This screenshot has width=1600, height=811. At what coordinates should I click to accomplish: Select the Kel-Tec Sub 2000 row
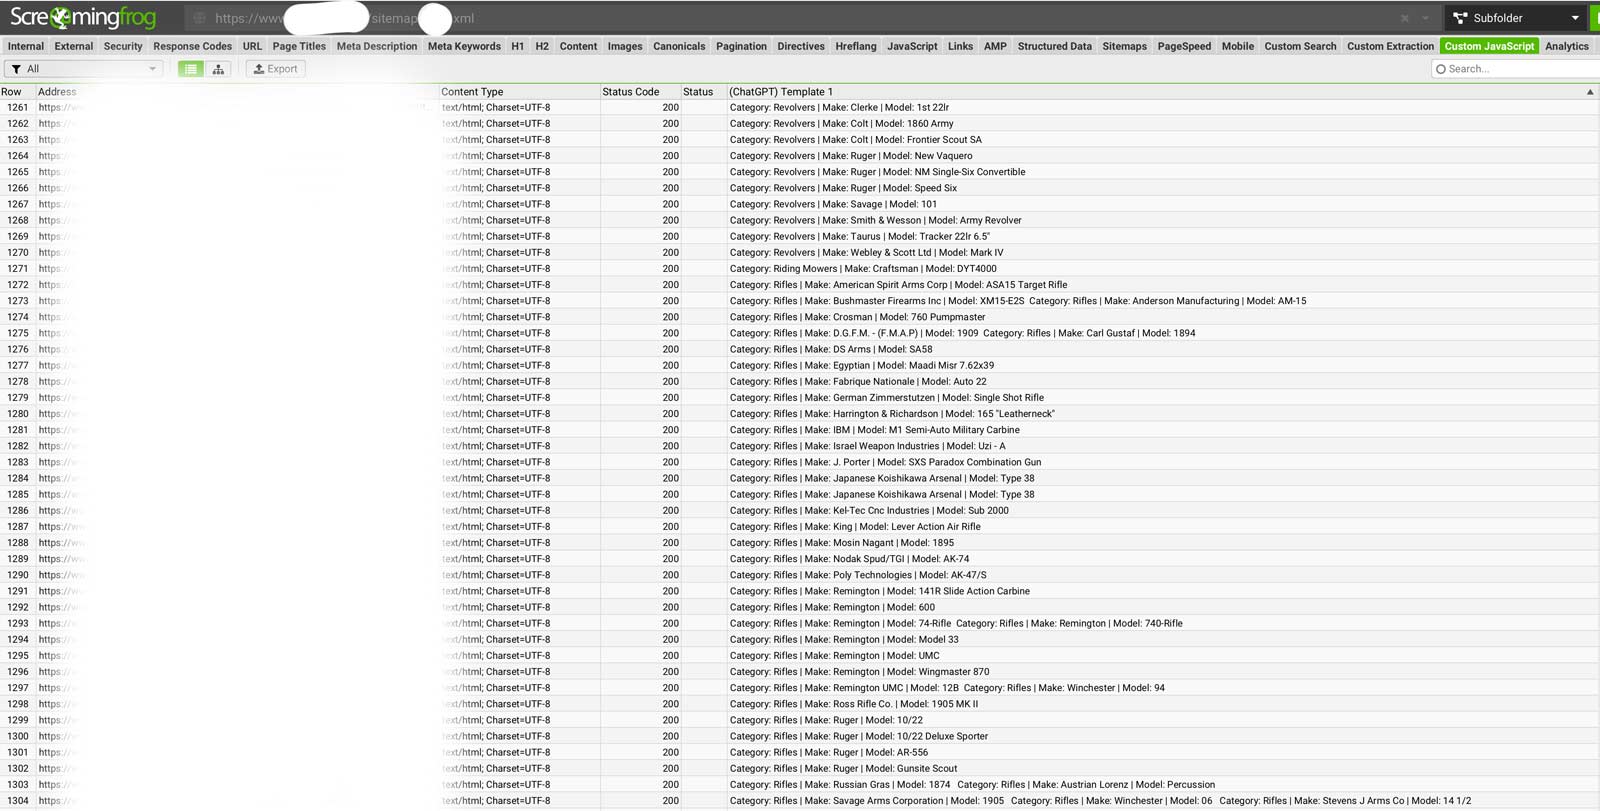tap(800, 511)
